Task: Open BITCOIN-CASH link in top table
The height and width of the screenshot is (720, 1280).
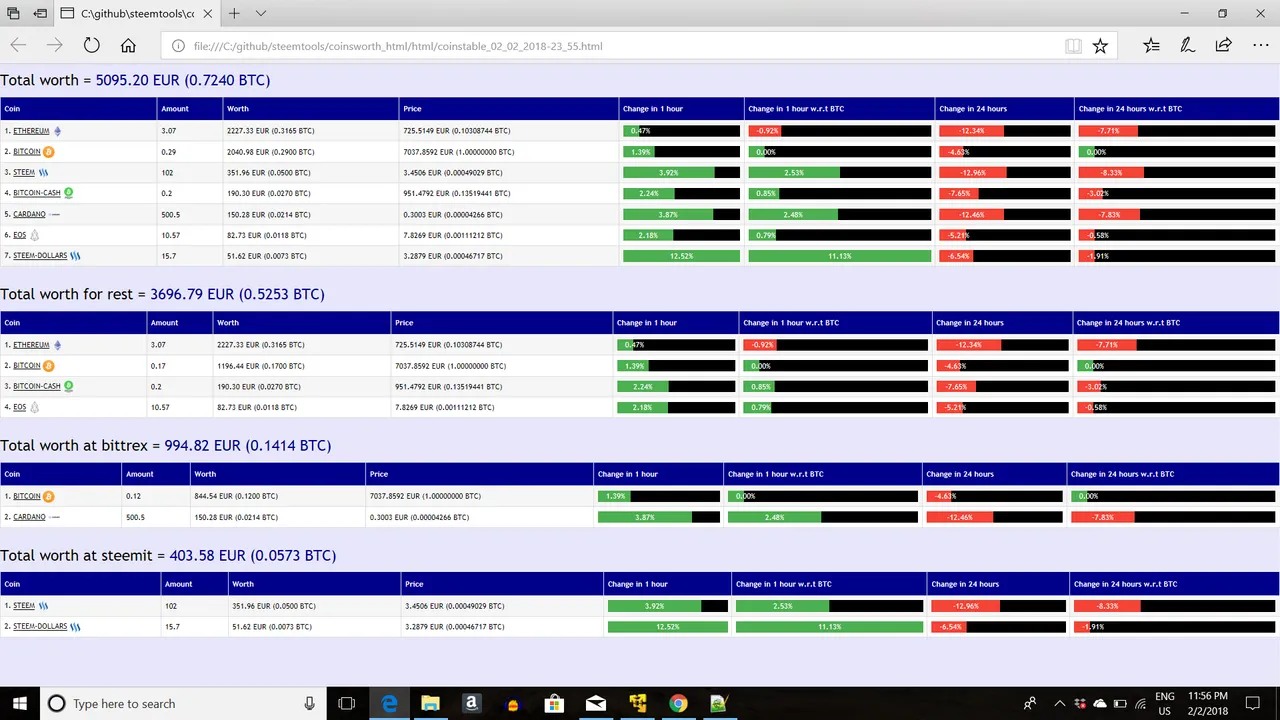Action: 37,193
